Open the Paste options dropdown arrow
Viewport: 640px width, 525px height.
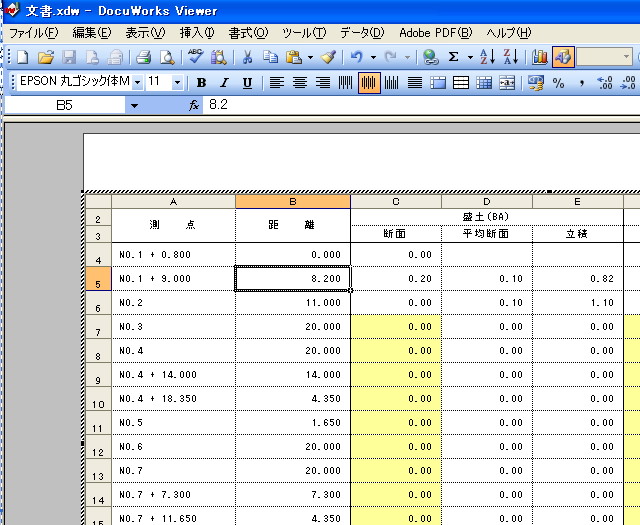coord(310,57)
